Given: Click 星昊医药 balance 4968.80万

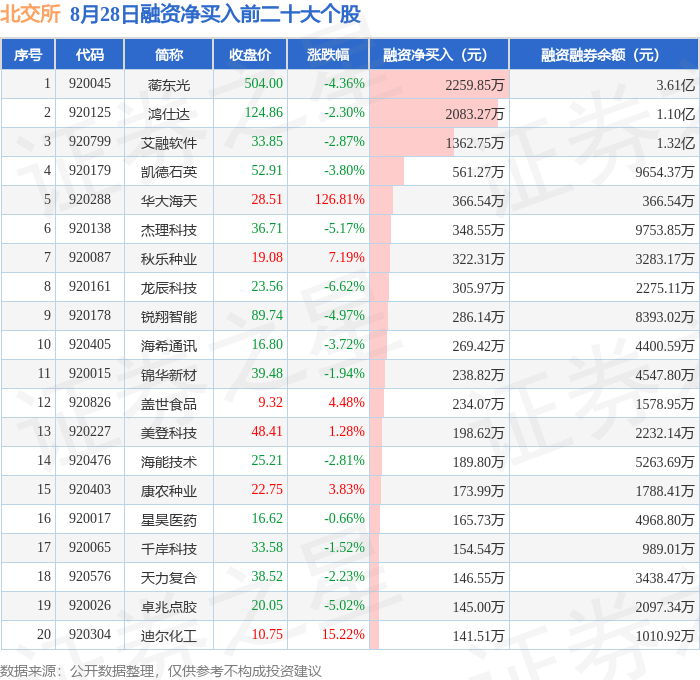Looking at the screenshot, I should tap(665, 520).
